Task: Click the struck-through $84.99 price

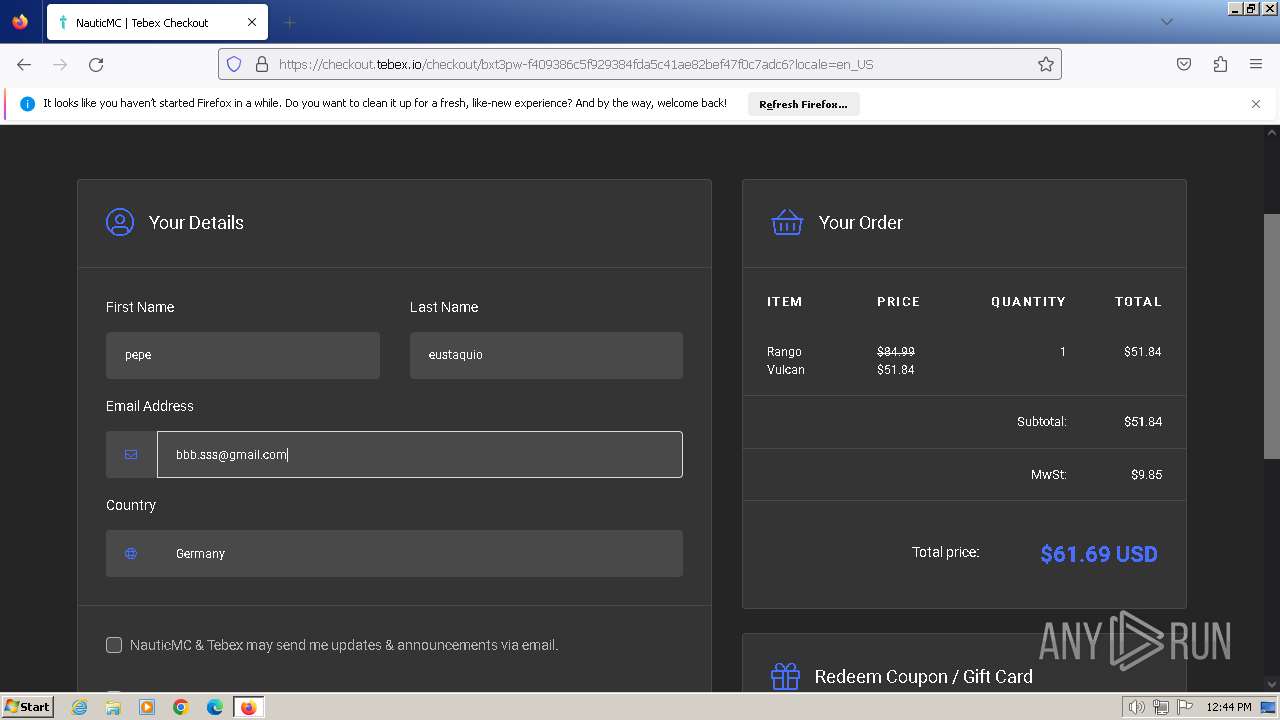Action: pos(896,351)
